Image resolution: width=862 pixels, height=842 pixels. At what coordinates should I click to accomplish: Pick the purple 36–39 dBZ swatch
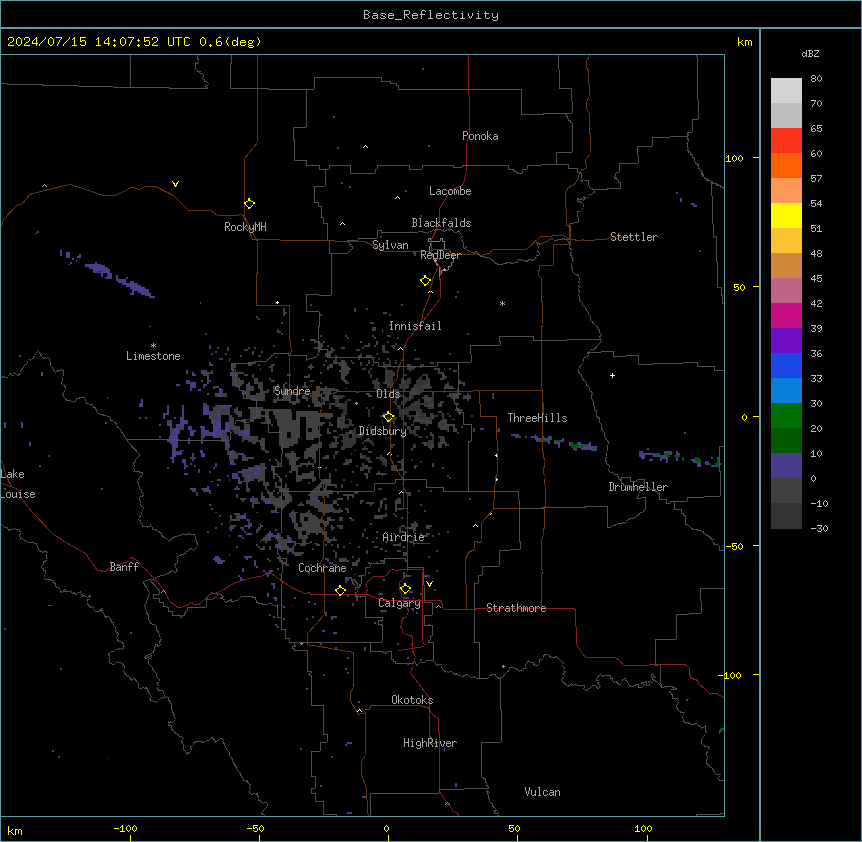[x=786, y=341]
